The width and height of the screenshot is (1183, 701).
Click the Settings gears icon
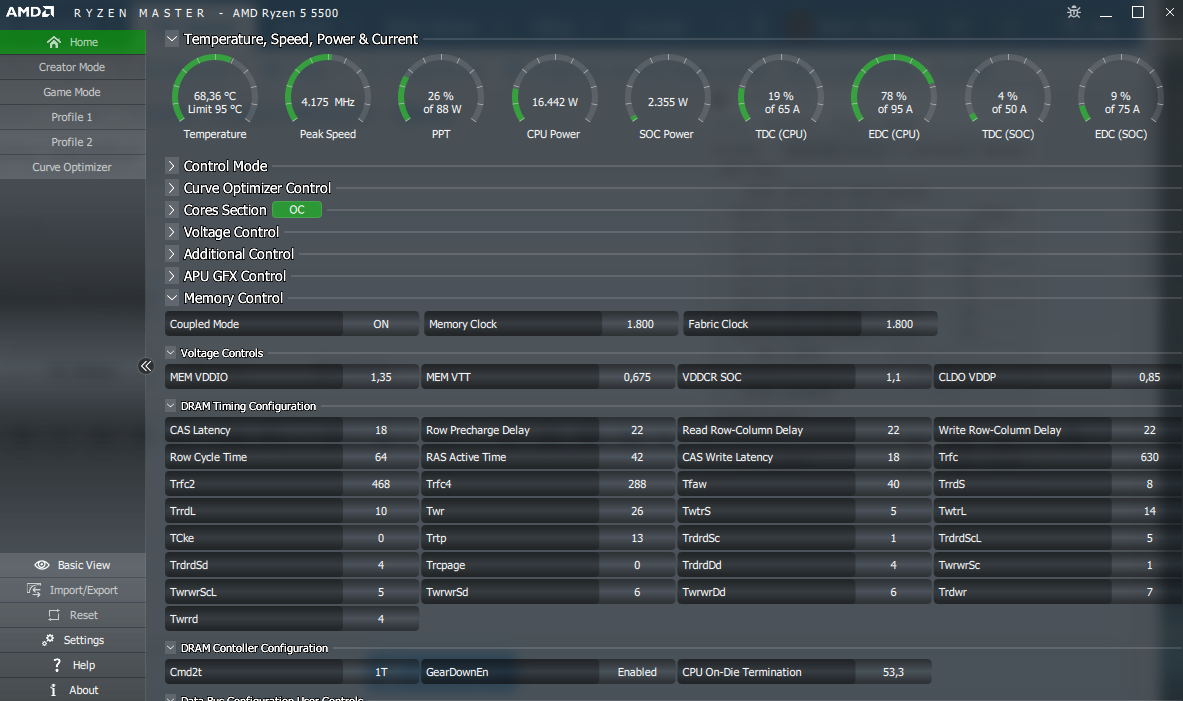click(48, 640)
